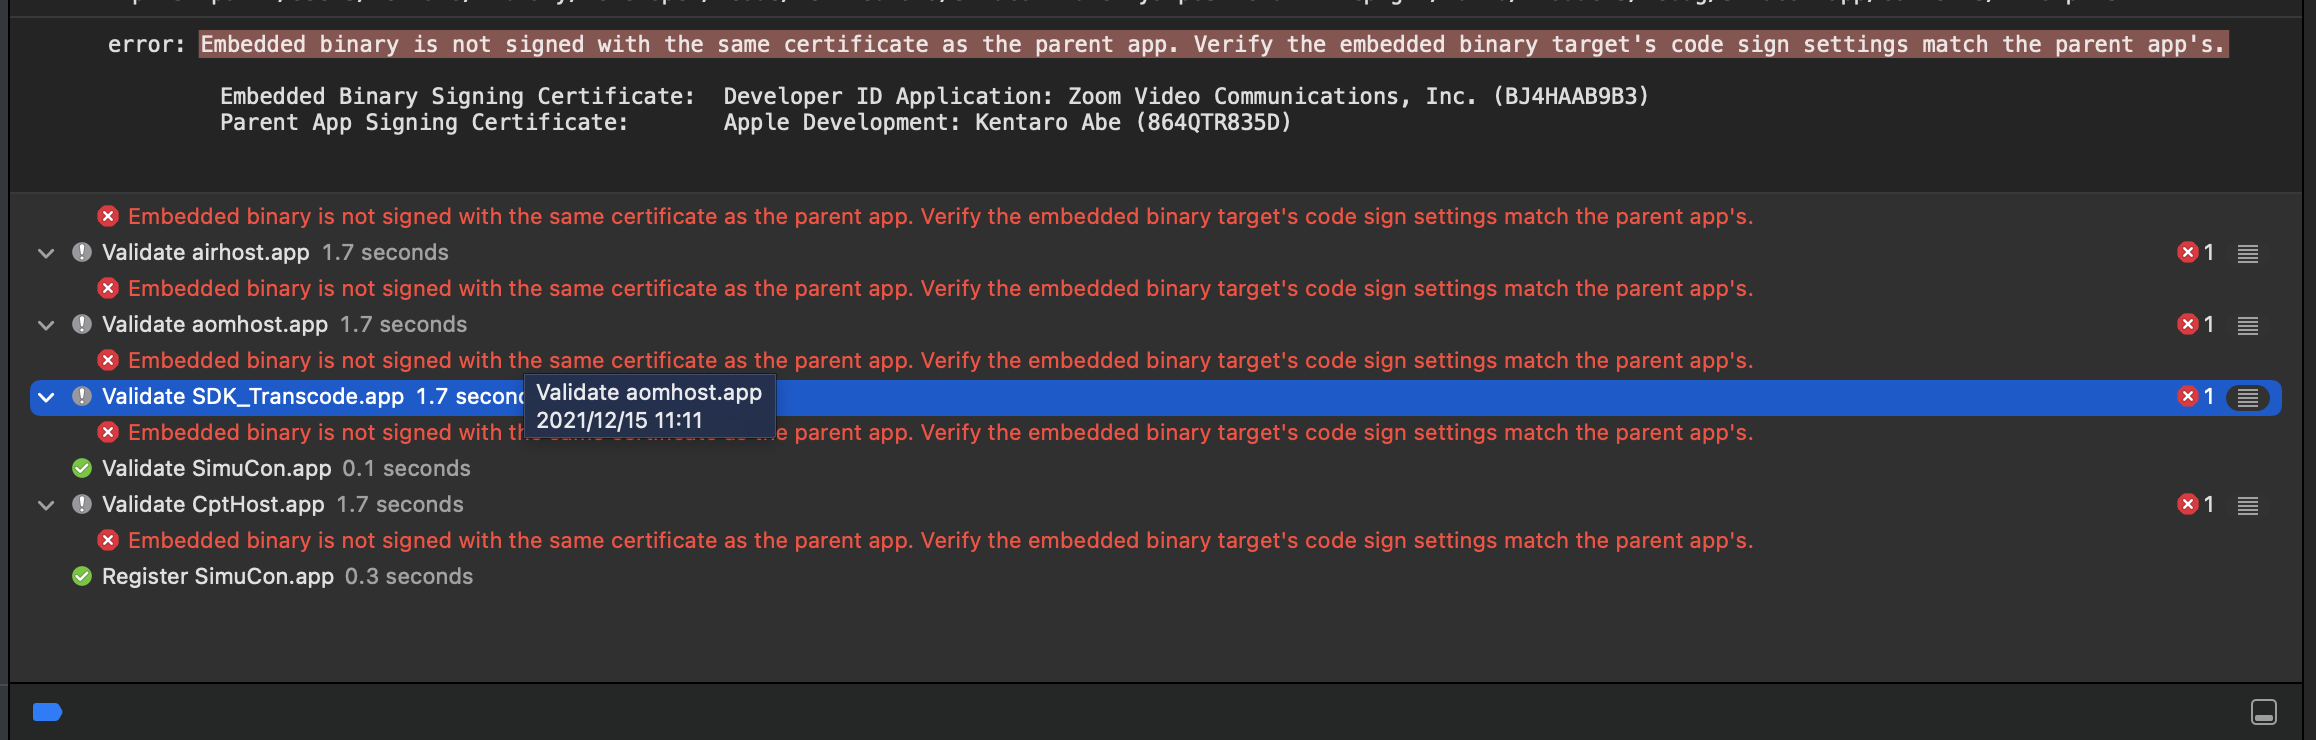
Task: Click green checkmark beside Validate SimuCon.app
Action: [x=82, y=468]
